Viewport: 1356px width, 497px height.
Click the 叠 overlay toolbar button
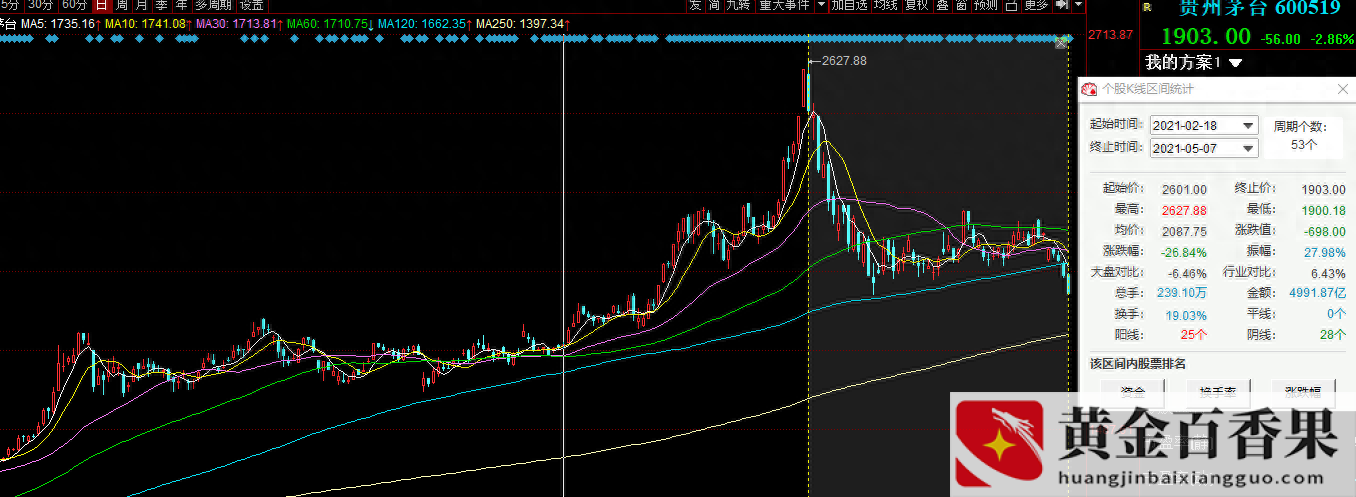[x=942, y=5]
